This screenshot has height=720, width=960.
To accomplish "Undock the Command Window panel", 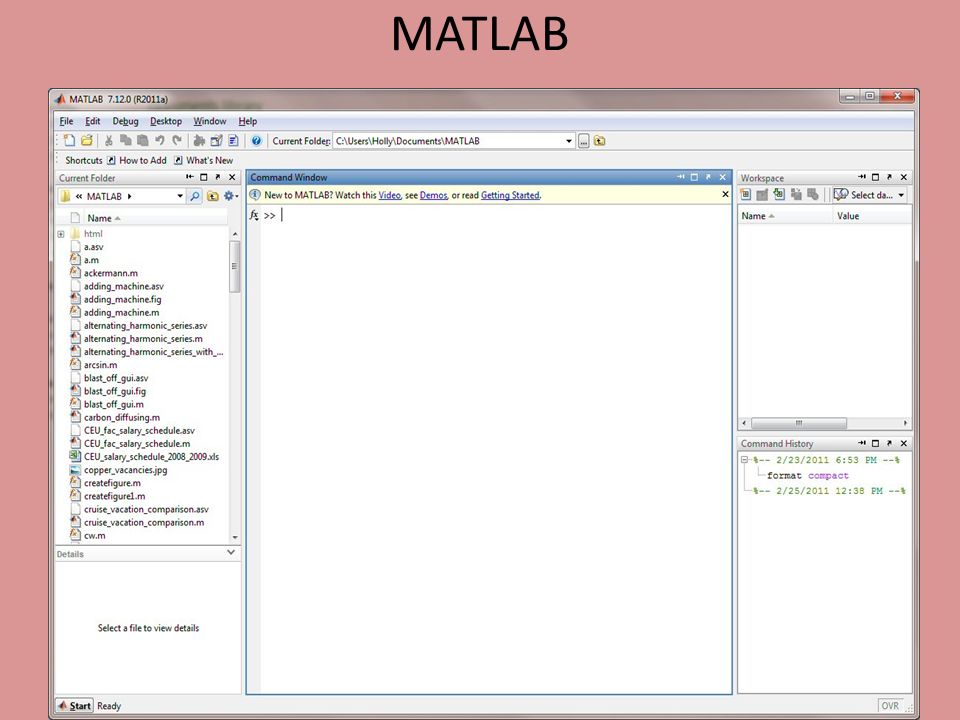I will click(x=708, y=177).
